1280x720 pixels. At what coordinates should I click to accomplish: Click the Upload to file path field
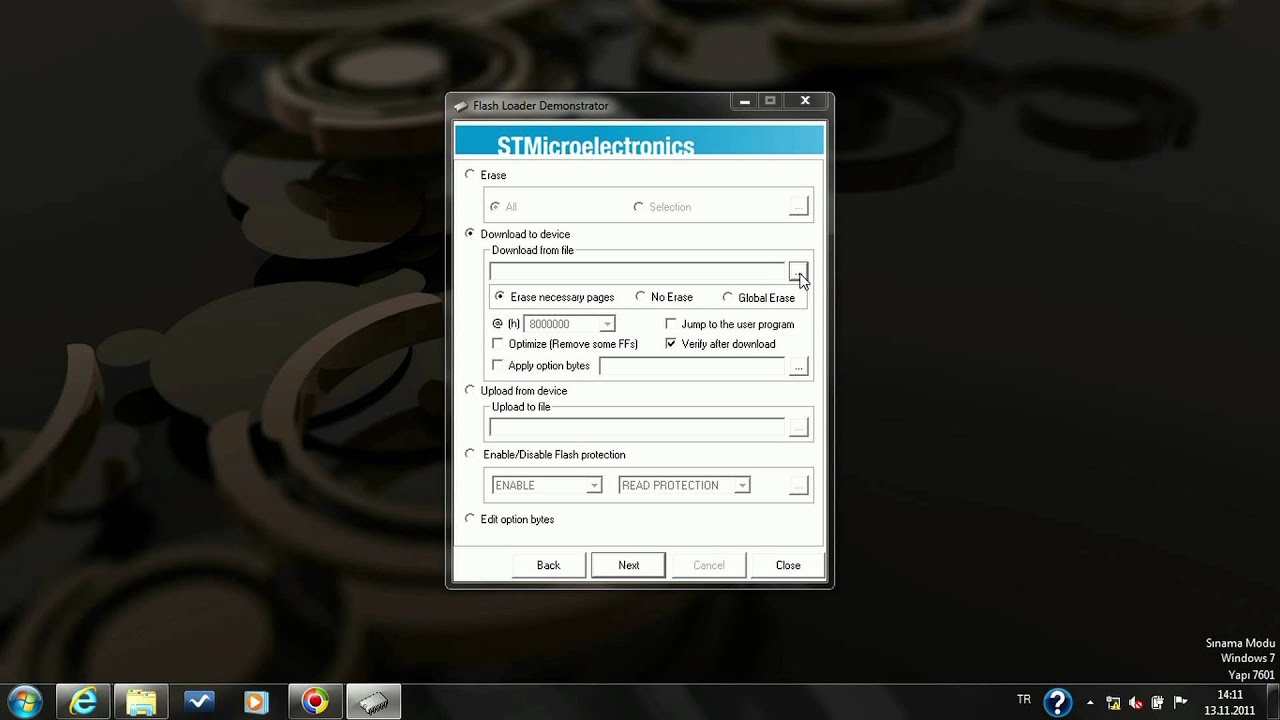tap(637, 427)
